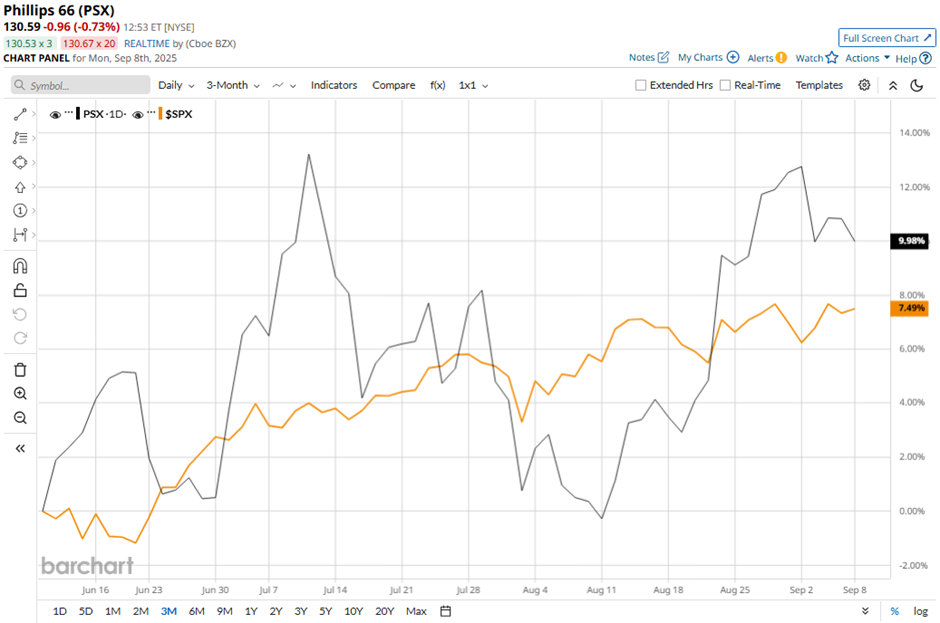This screenshot has width=940, height=623.
Task: Open the Indicators menu
Action: (x=334, y=85)
